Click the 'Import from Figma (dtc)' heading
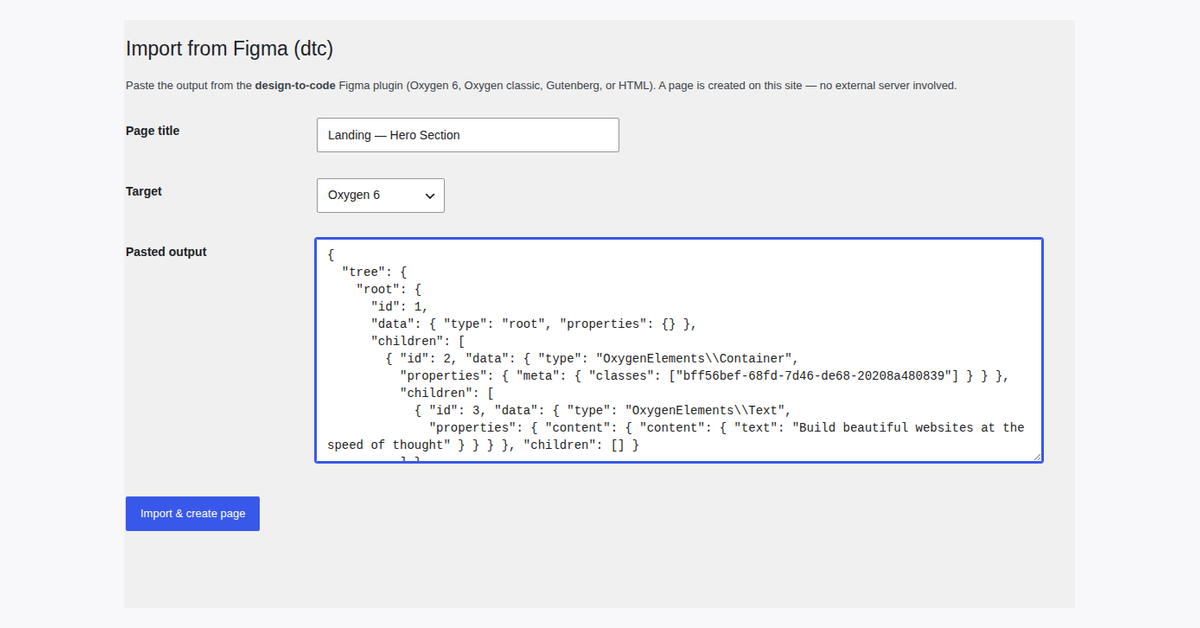This screenshot has height=628, width=1200. click(x=229, y=48)
